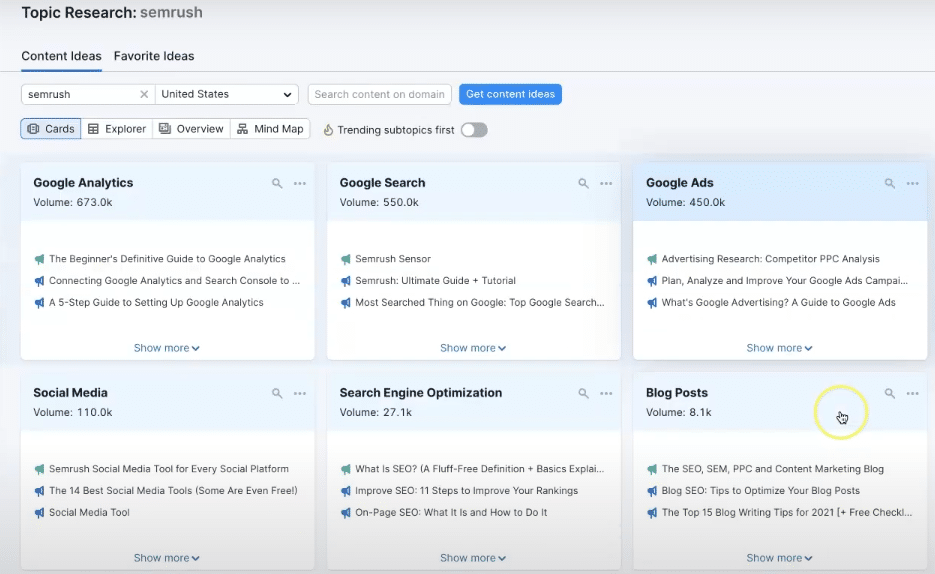
Task: Click the search icon on Social Media card
Action: click(277, 393)
